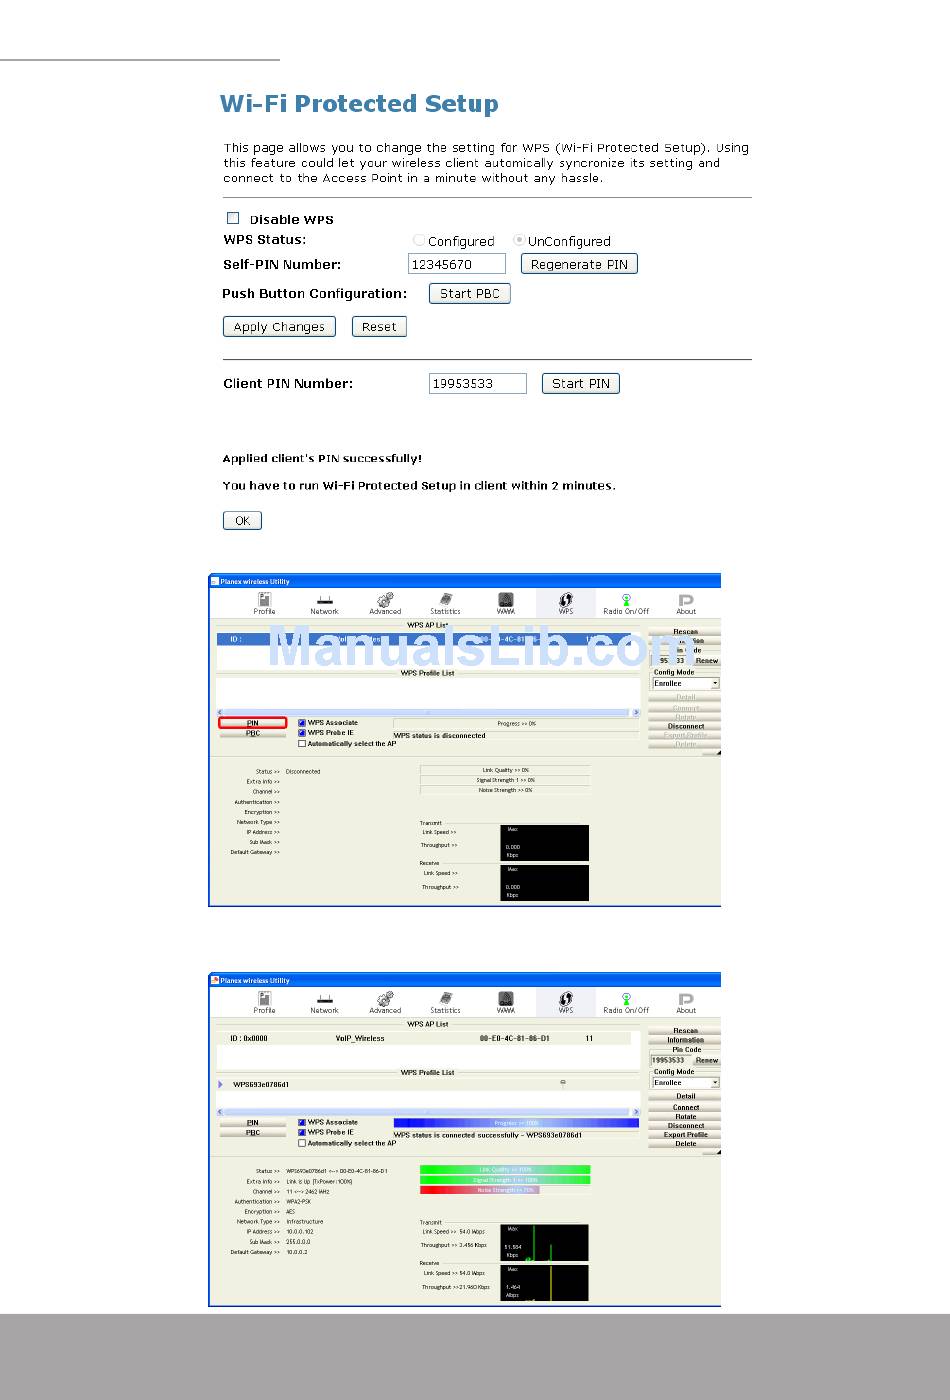
Task: Click the Self-PIN Number field 12345670
Action: 457,264
